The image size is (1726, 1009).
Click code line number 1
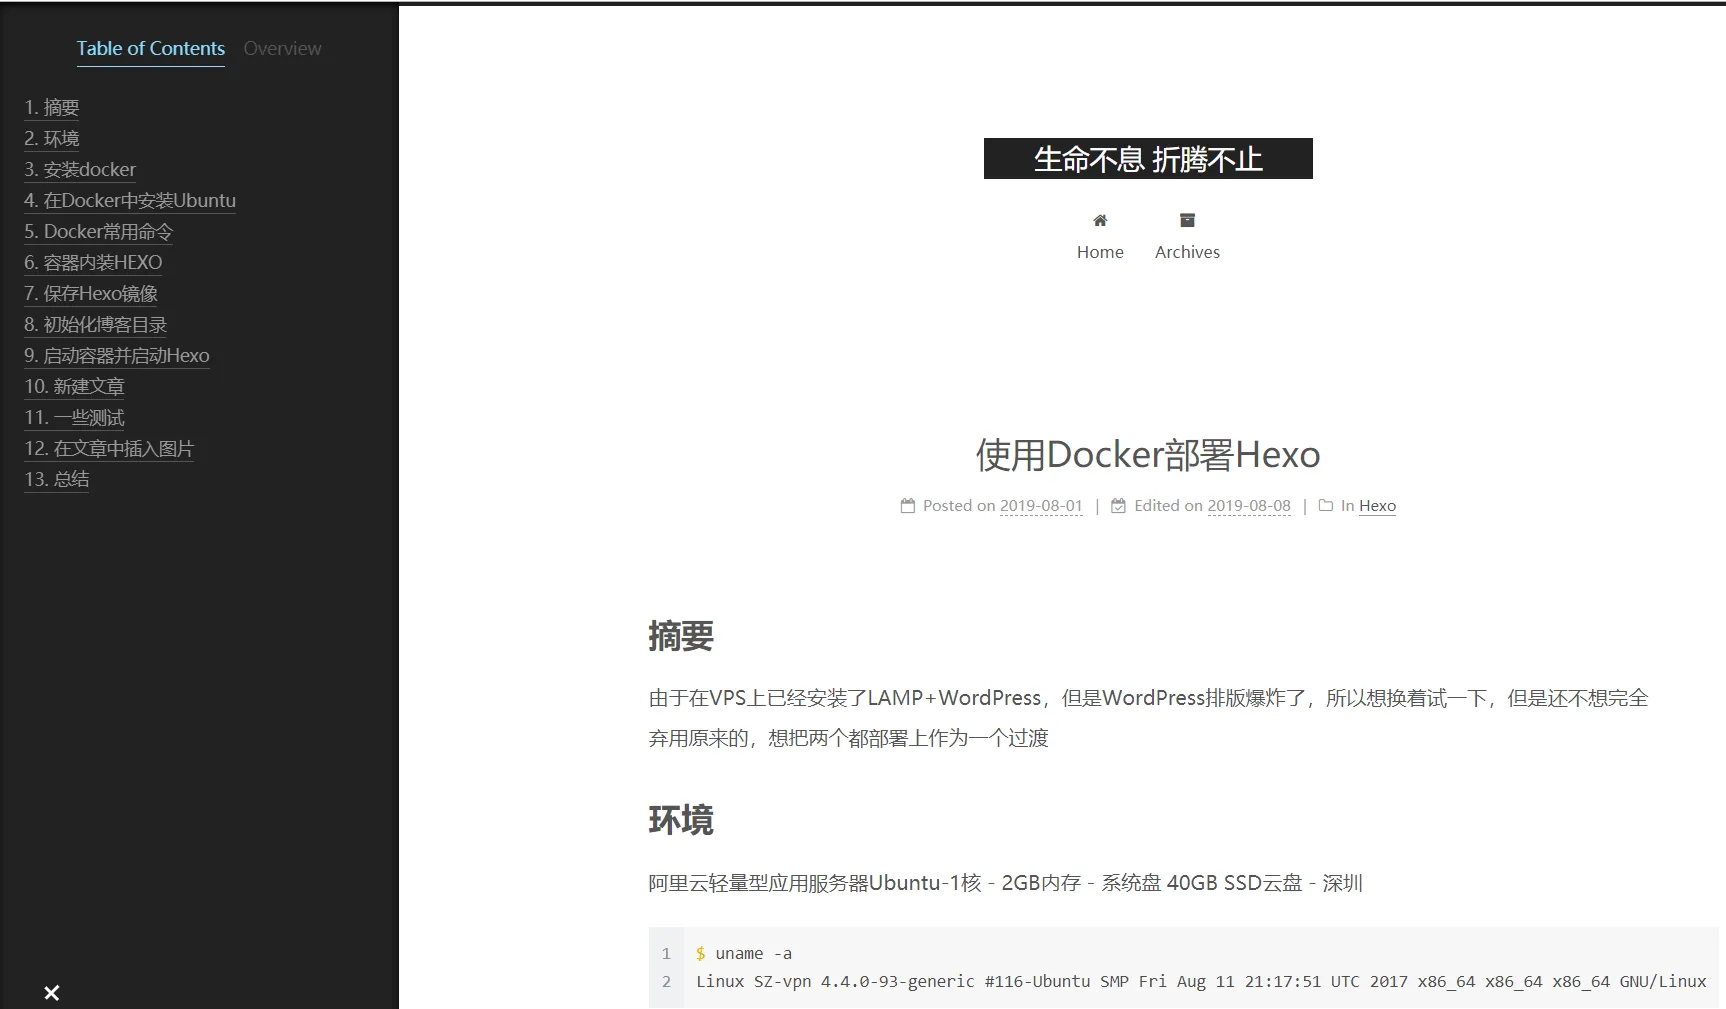point(666,954)
